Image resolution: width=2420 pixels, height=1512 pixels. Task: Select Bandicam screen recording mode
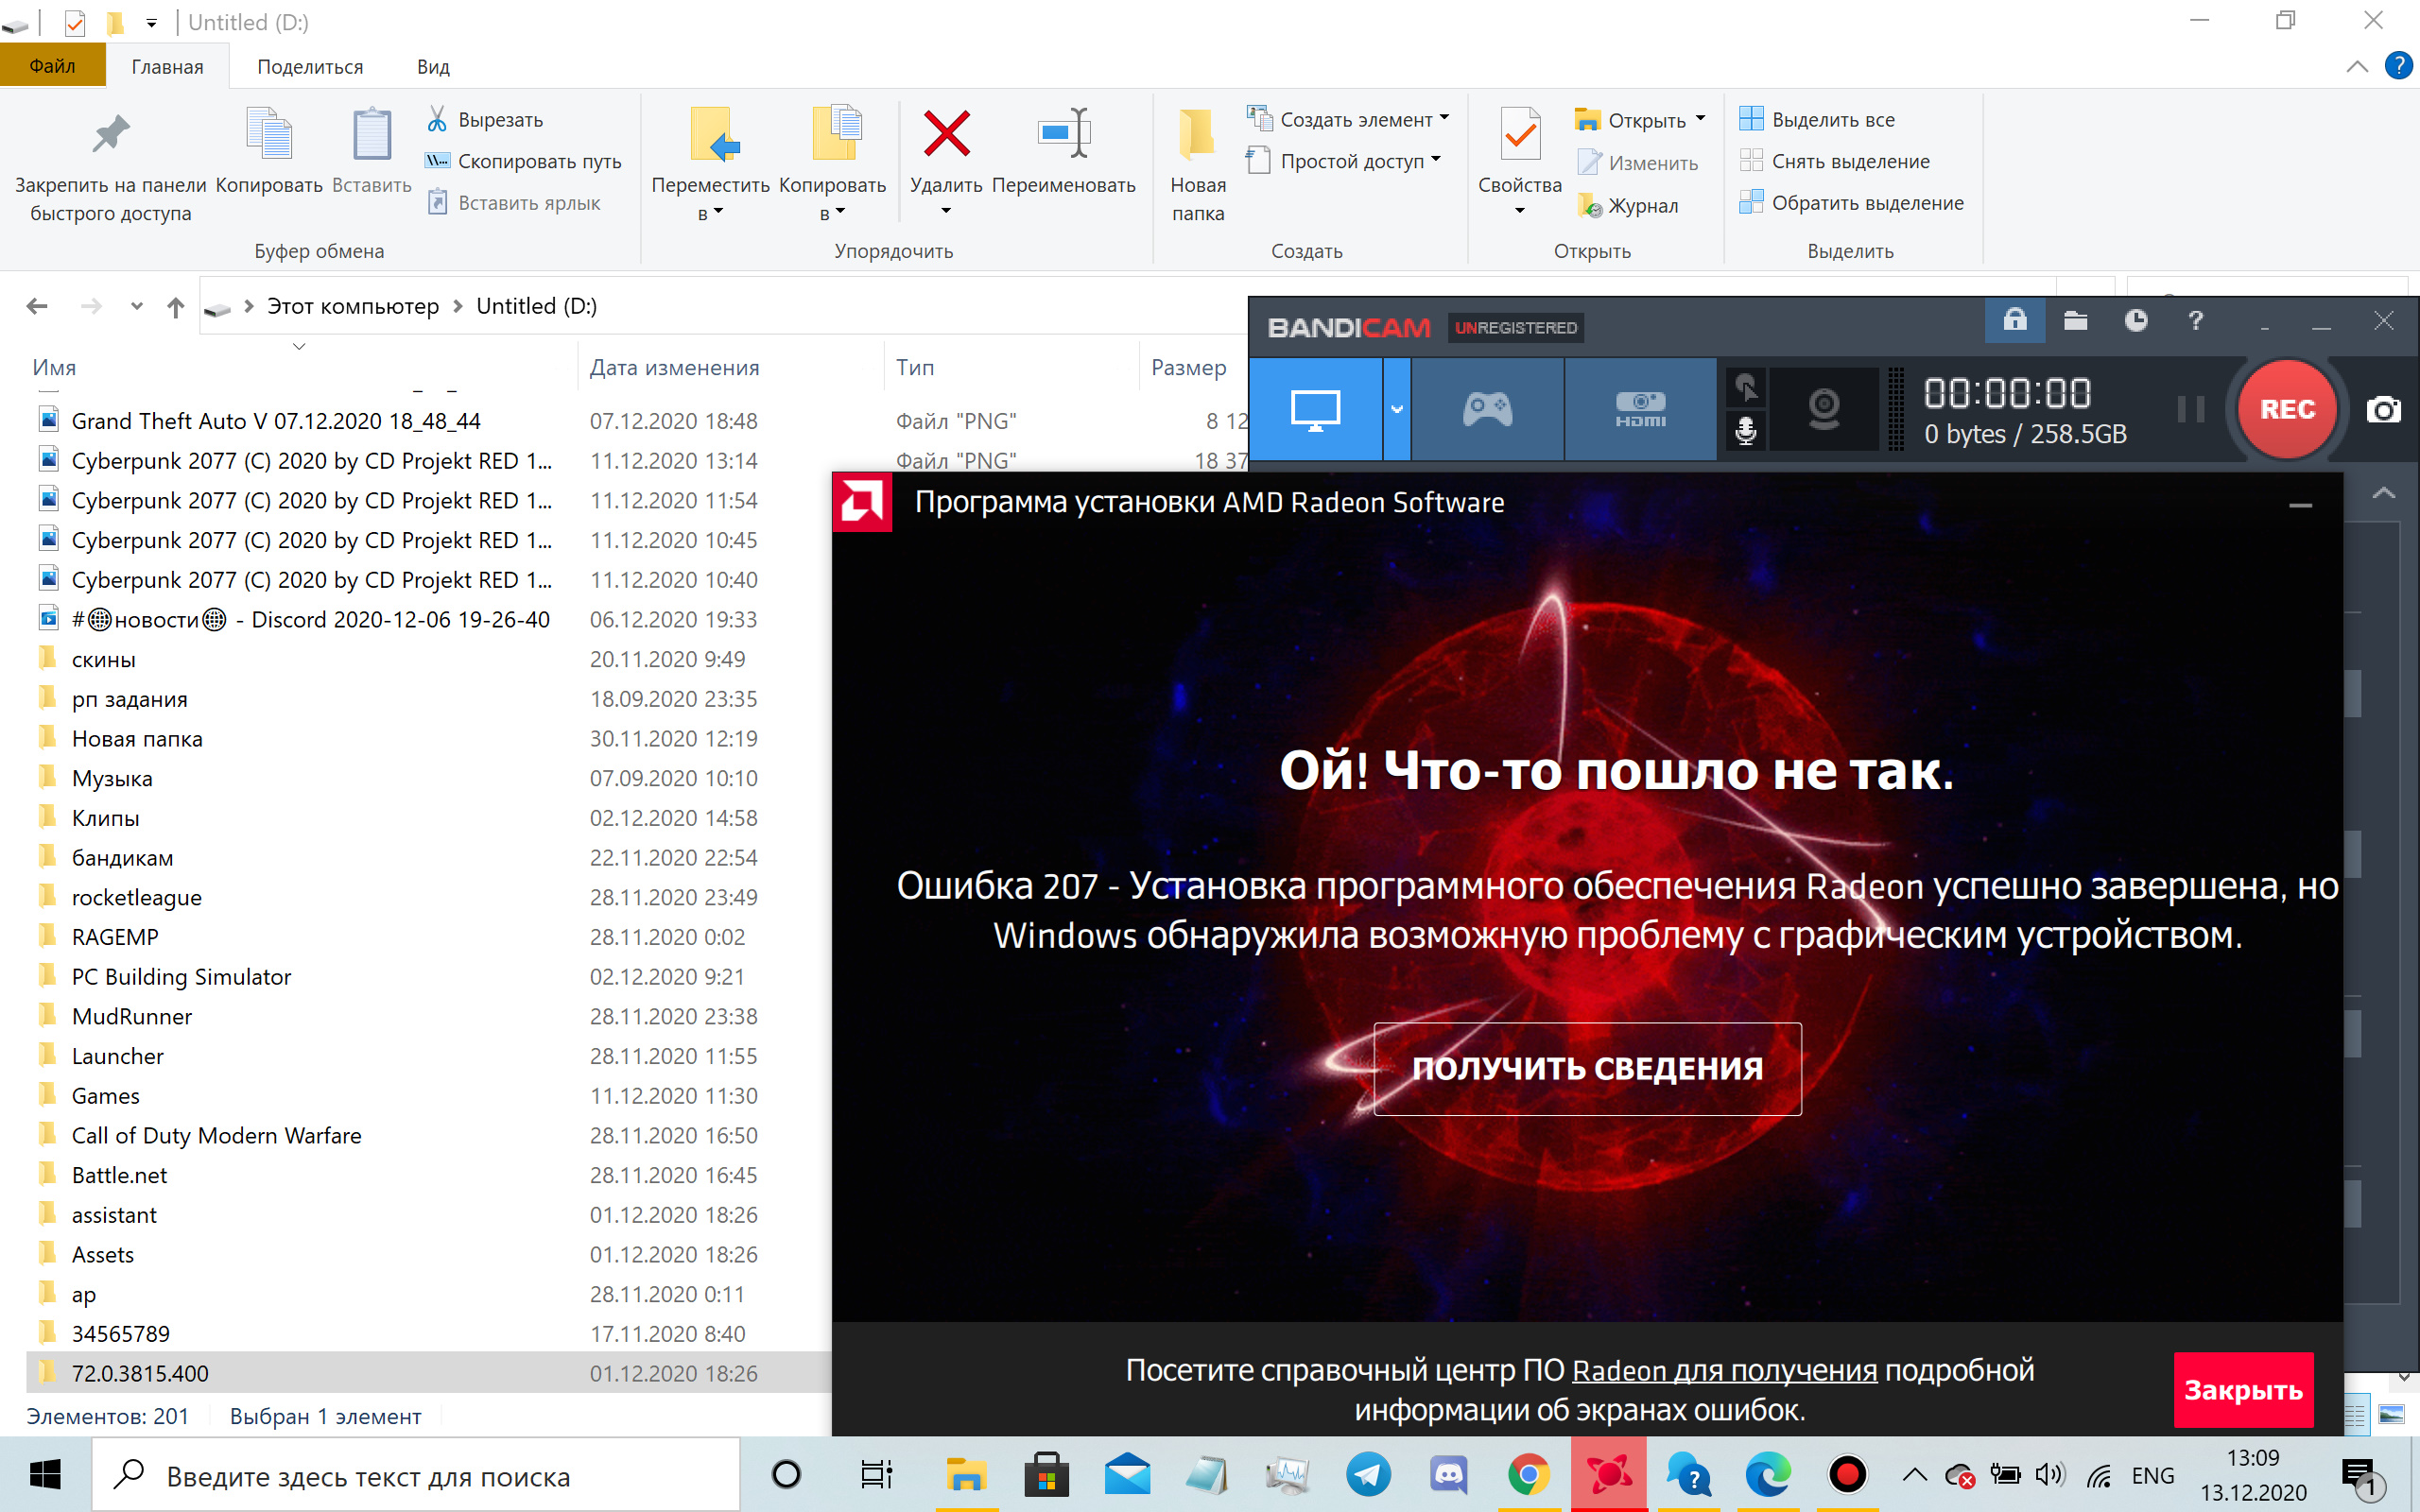point(1315,409)
